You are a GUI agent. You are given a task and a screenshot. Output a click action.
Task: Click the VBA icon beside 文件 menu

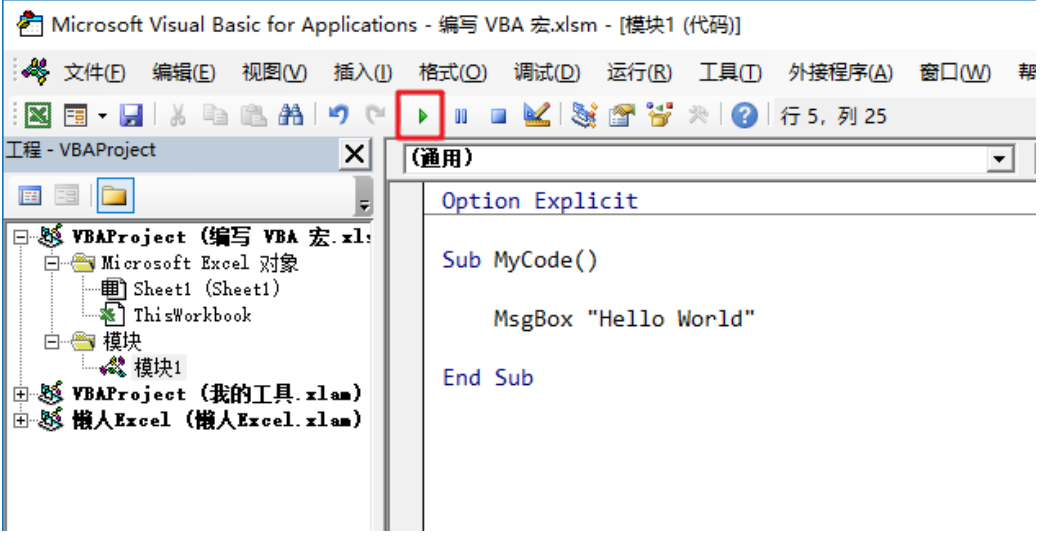point(35,71)
